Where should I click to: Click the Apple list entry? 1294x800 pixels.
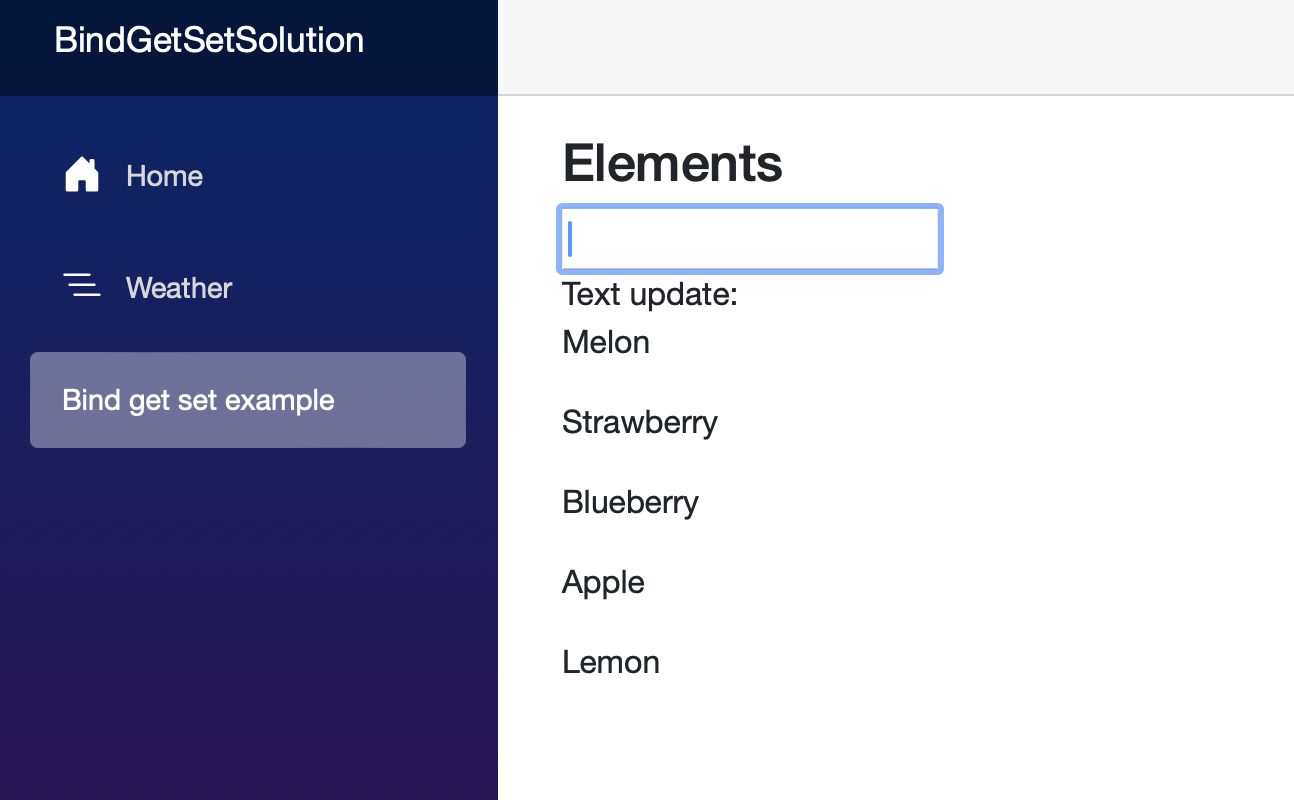[603, 582]
